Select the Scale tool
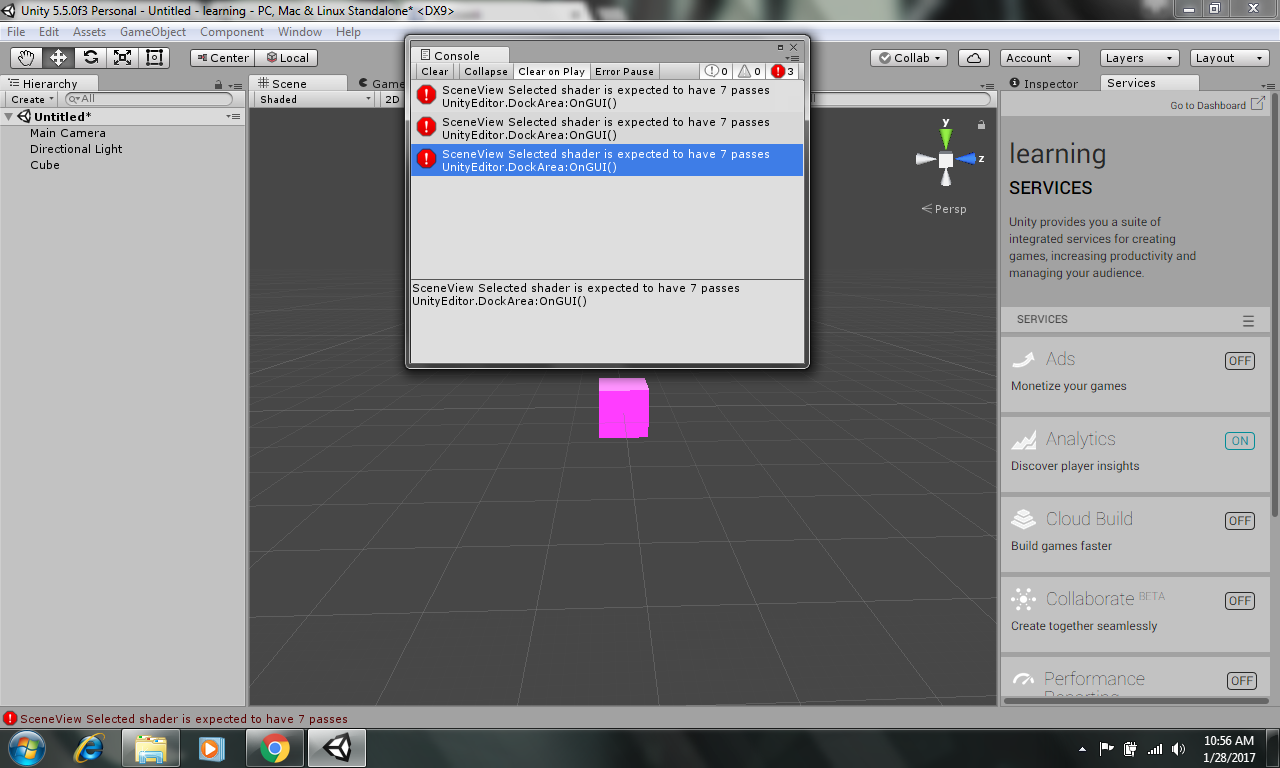Image resolution: width=1280 pixels, height=768 pixels. tap(123, 58)
